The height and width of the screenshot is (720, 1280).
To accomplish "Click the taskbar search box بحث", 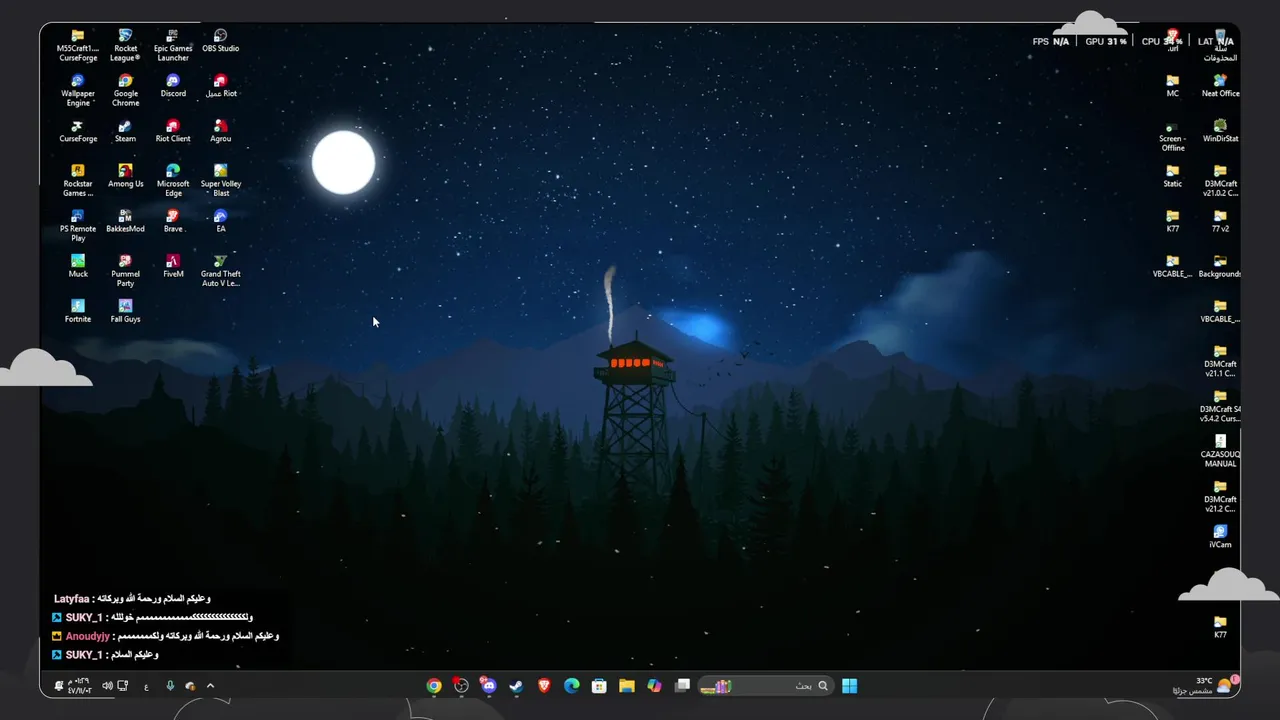I will click(x=765, y=686).
